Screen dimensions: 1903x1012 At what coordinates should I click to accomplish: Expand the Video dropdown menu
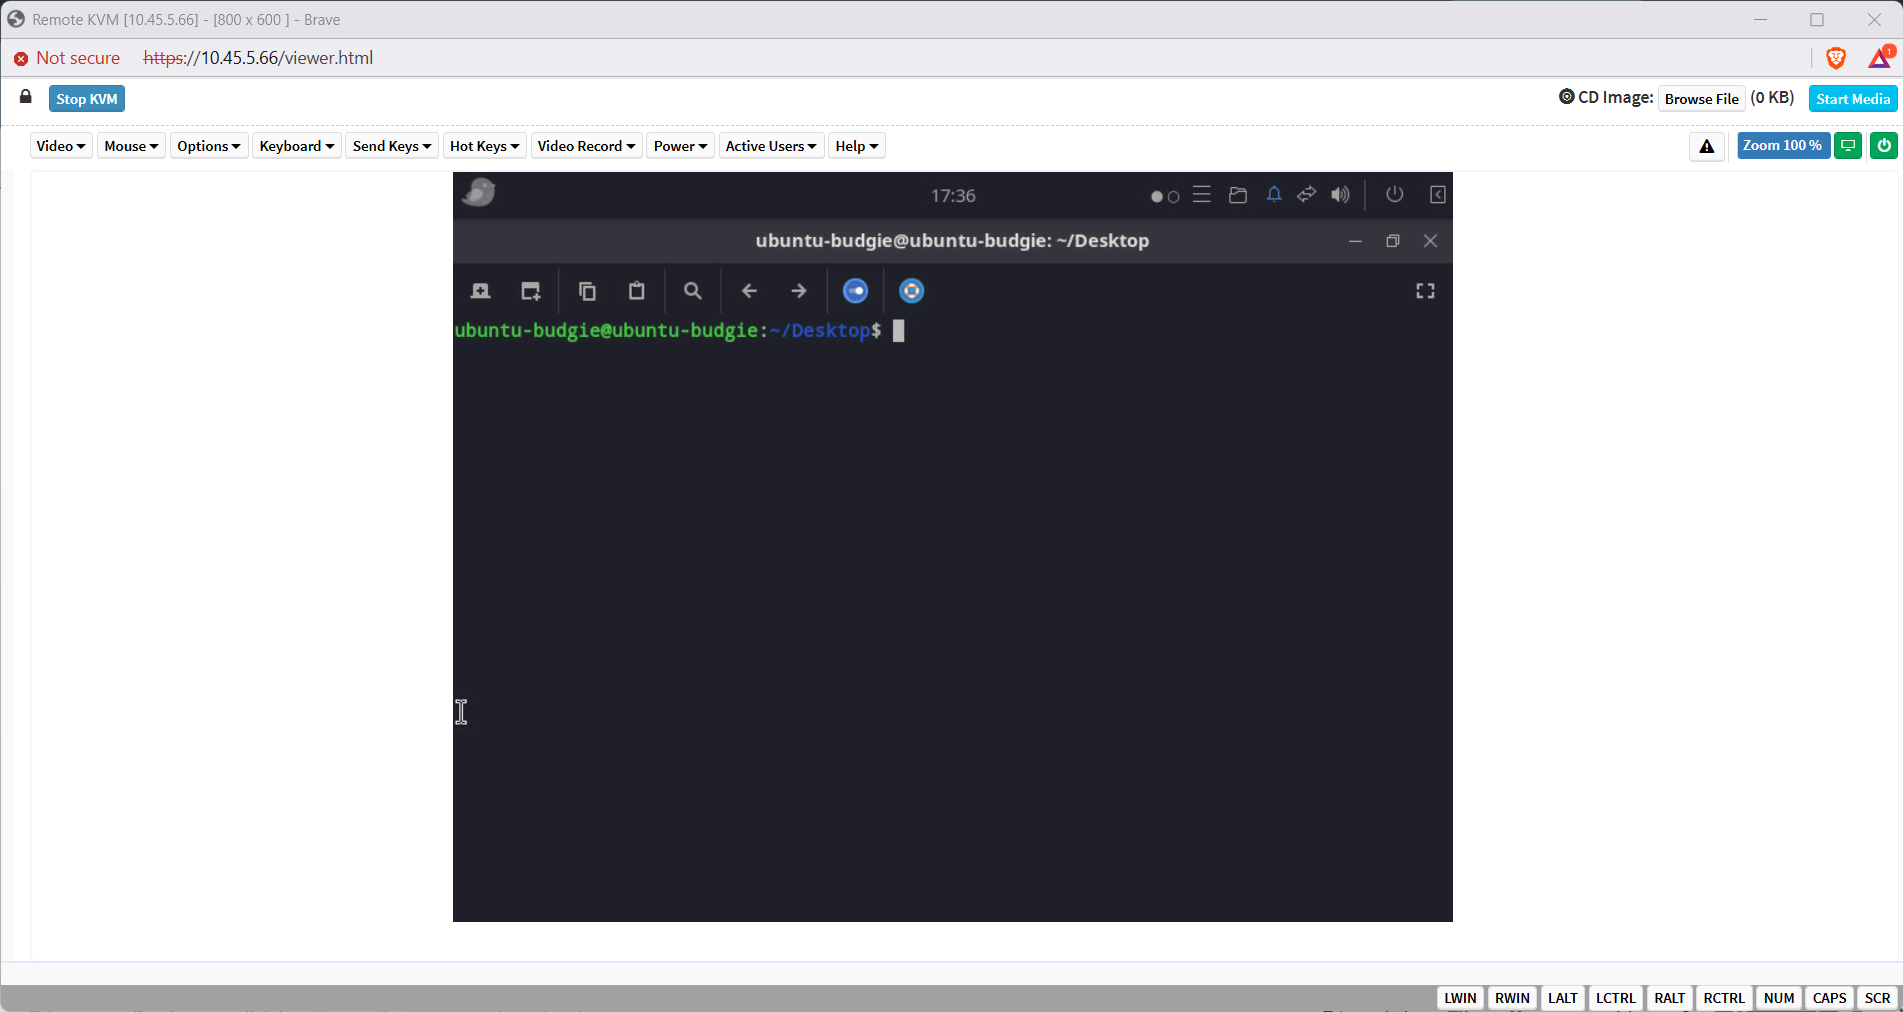61,146
